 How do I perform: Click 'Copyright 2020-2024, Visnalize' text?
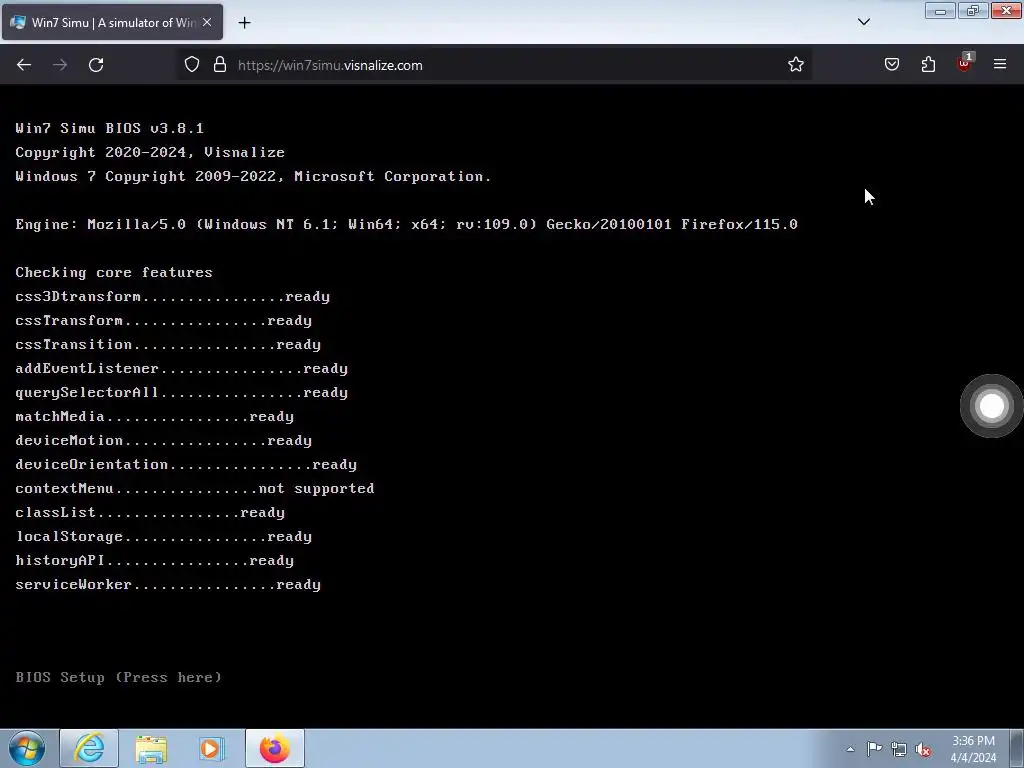[150, 152]
